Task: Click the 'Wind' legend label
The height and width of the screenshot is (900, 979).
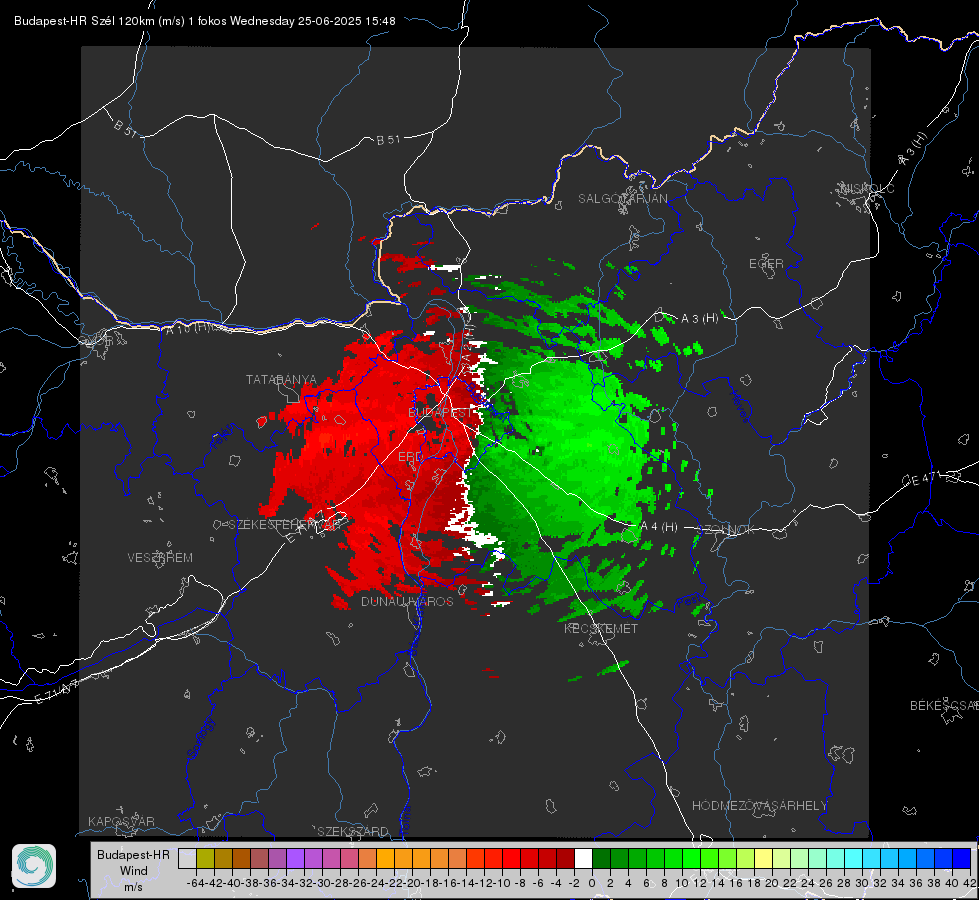Action: click(x=134, y=871)
